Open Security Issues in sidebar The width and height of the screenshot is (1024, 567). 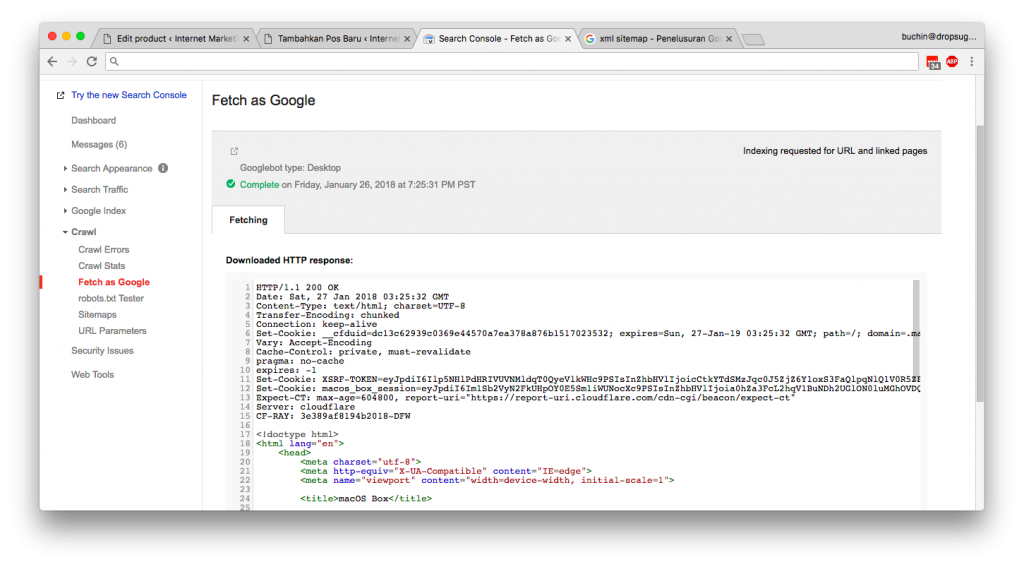(103, 351)
